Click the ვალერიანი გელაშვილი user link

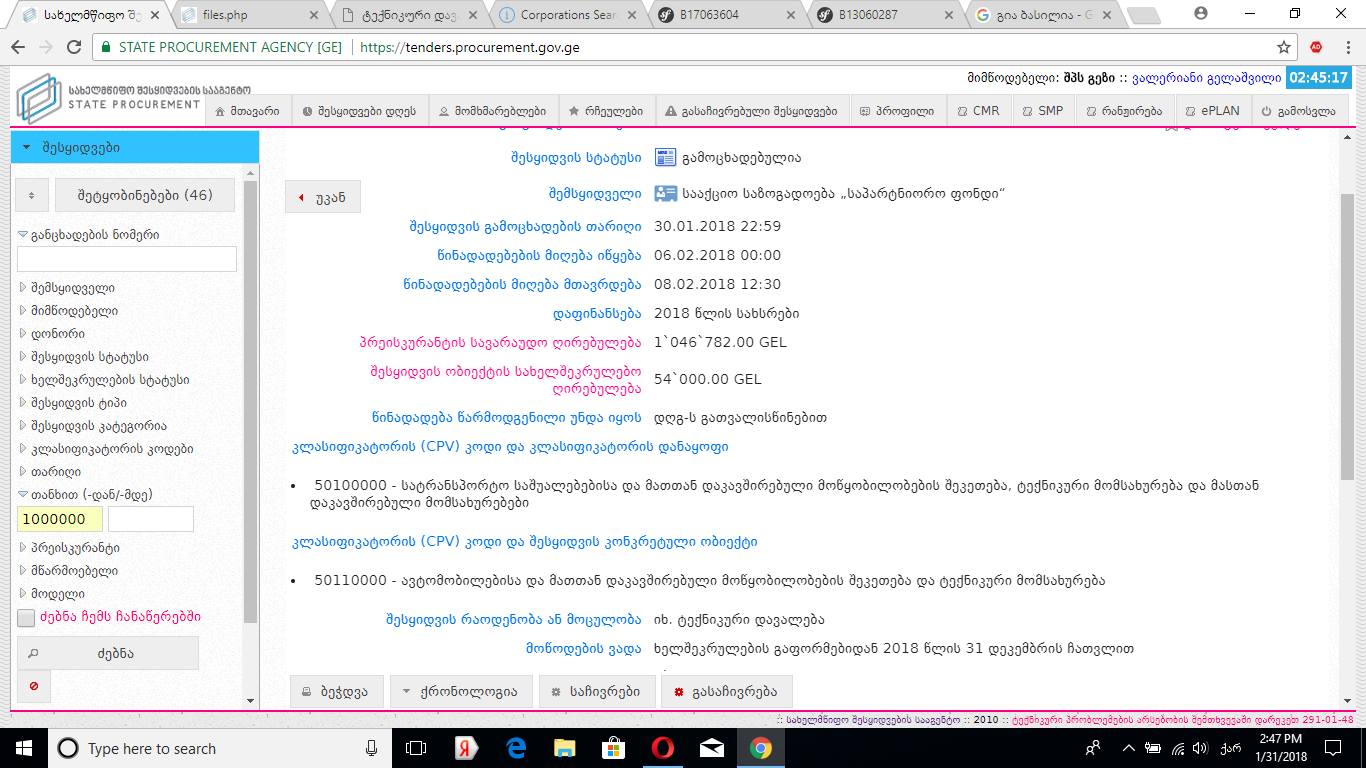1208,78
